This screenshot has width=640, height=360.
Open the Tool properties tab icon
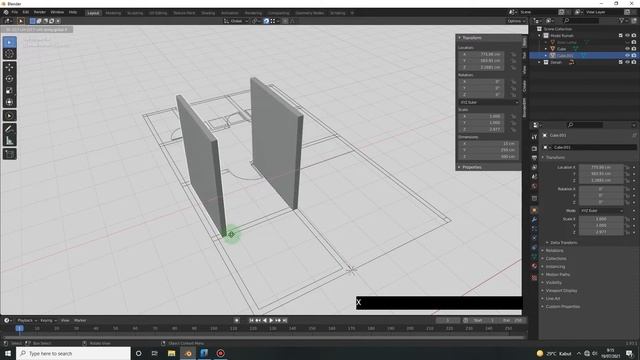click(534, 137)
